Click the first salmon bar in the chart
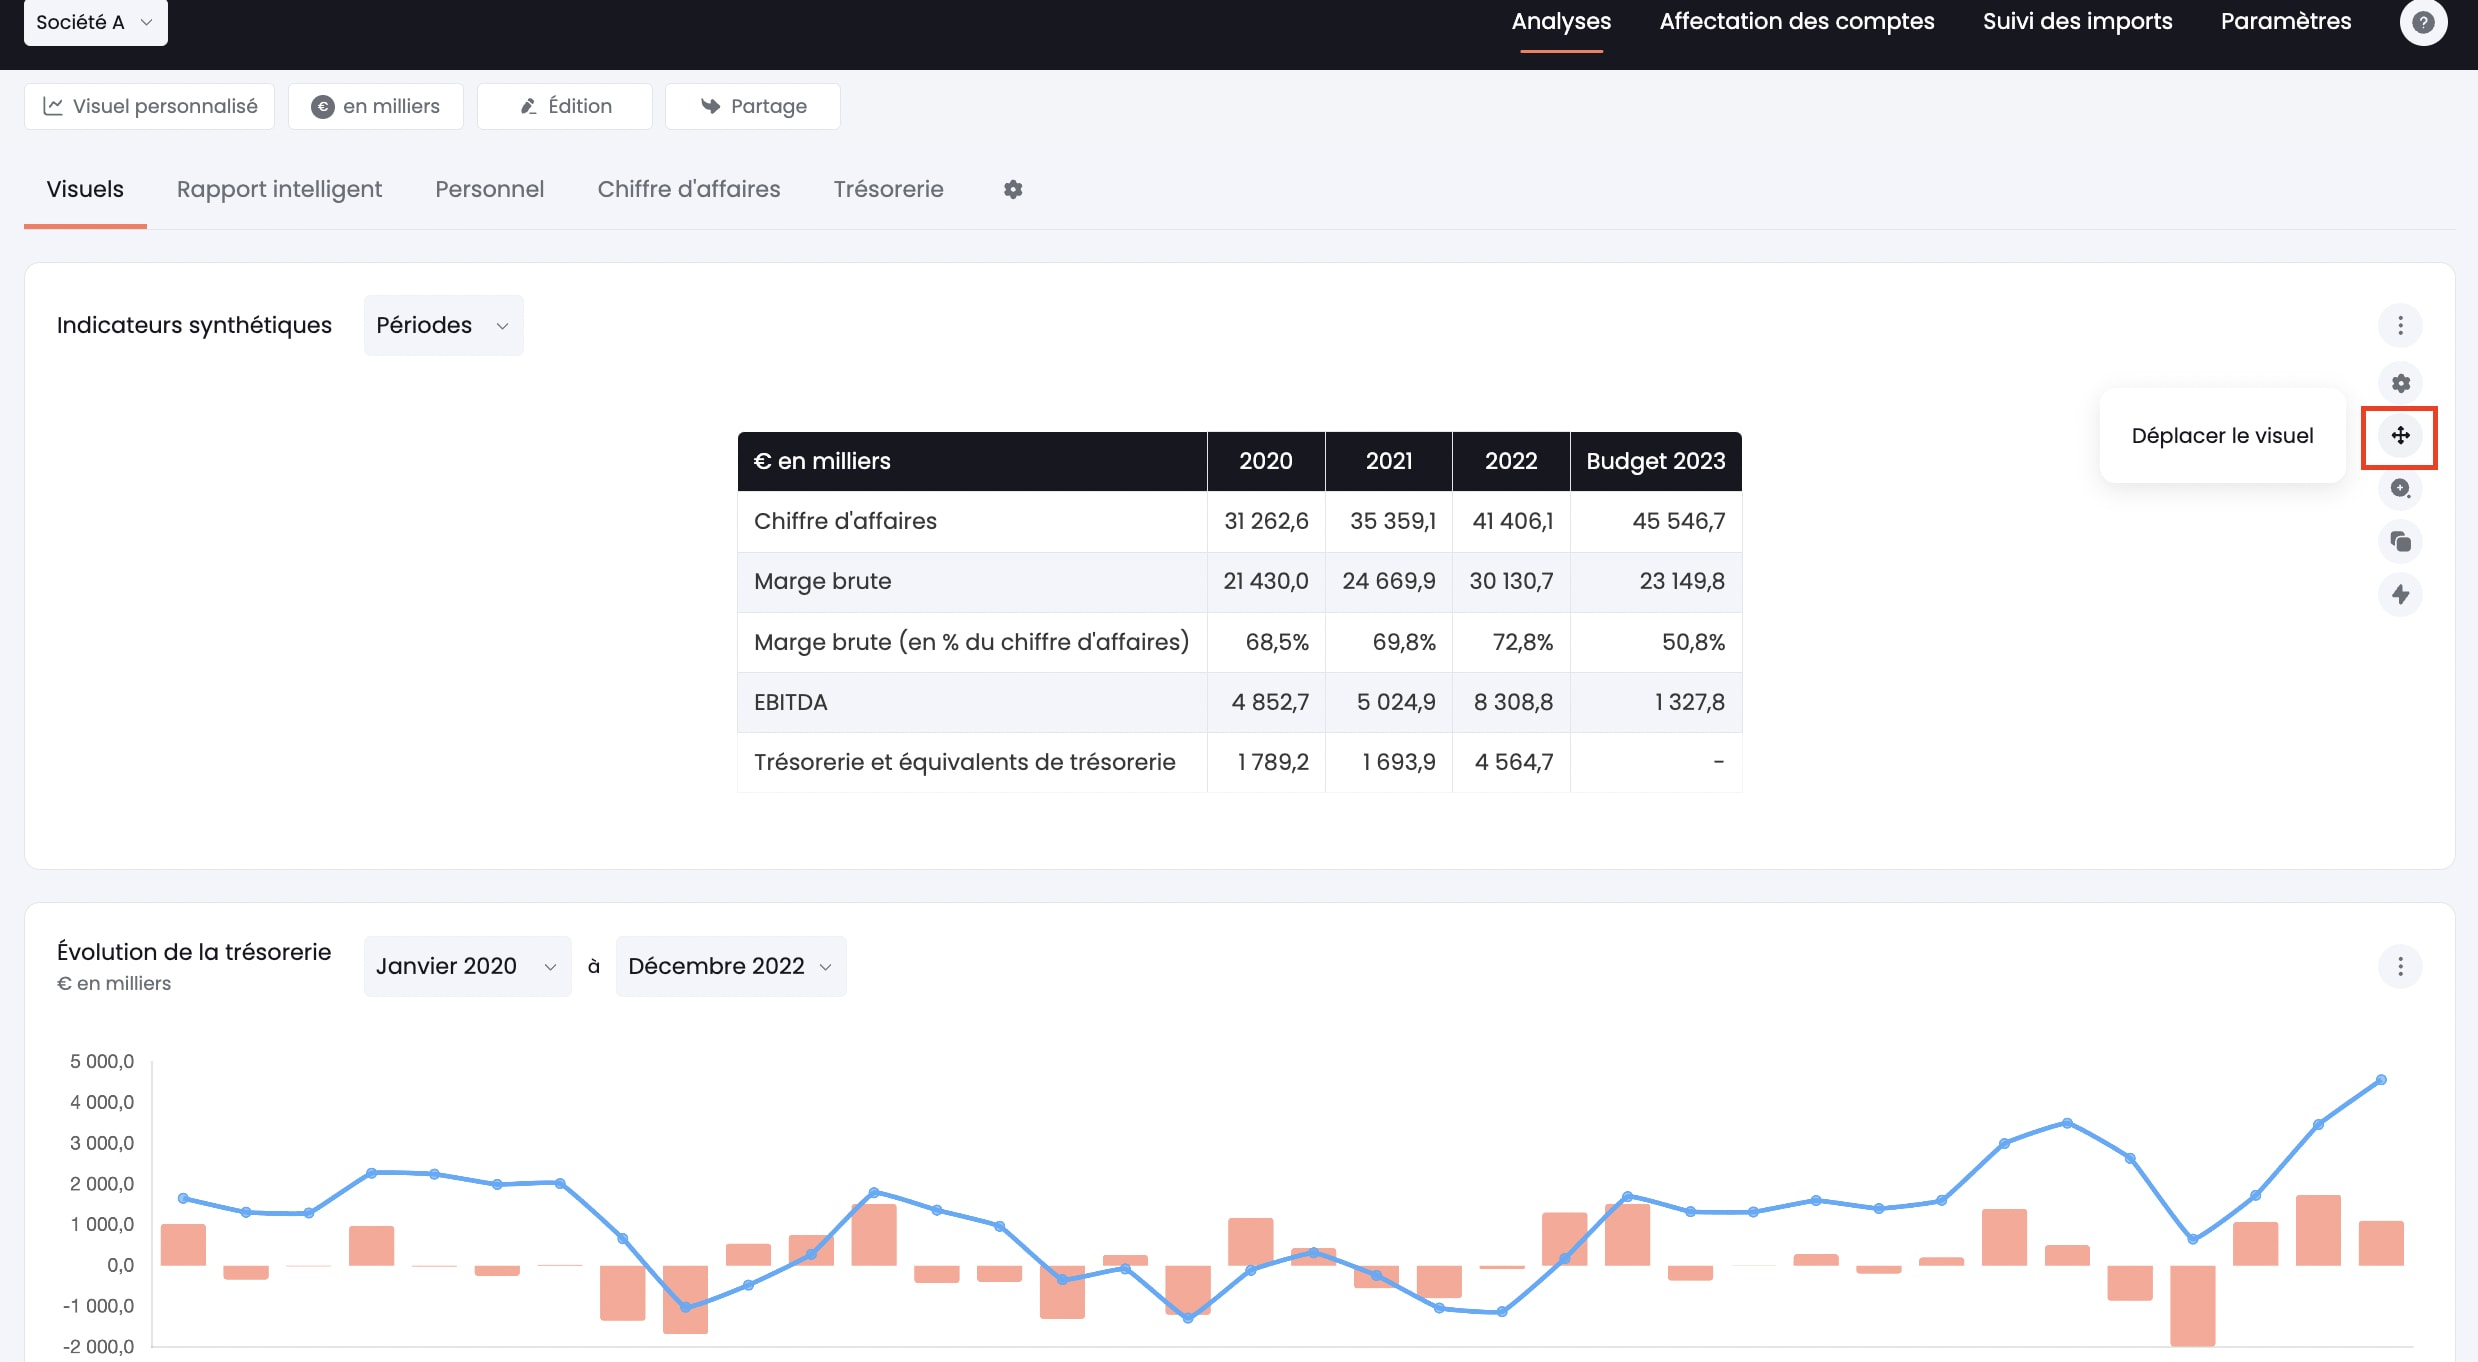 [183, 1244]
